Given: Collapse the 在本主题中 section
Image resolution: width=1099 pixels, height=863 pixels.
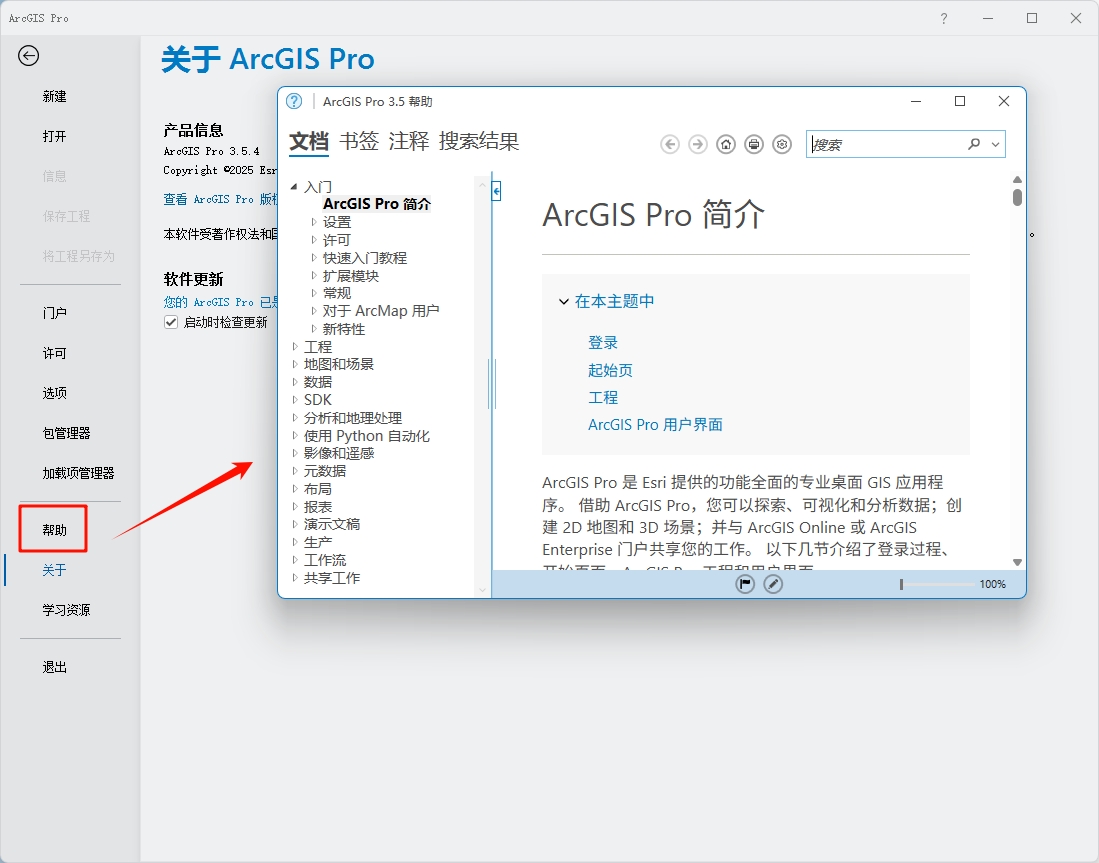Looking at the screenshot, I should 563,300.
